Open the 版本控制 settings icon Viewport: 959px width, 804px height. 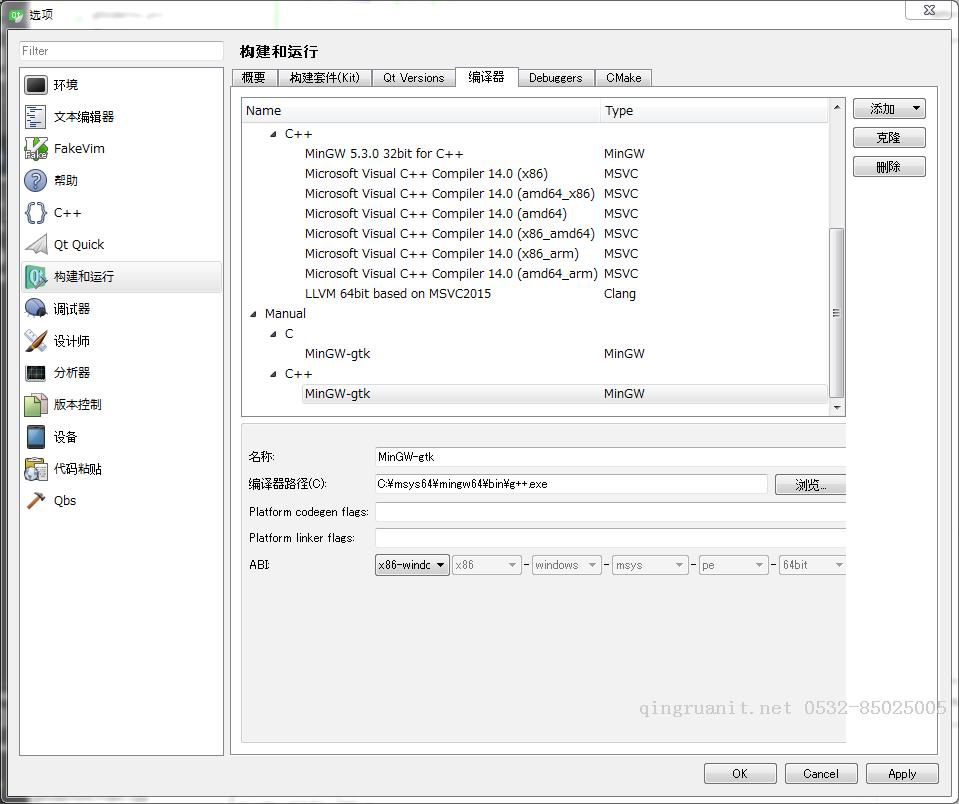tap(37, 404)
